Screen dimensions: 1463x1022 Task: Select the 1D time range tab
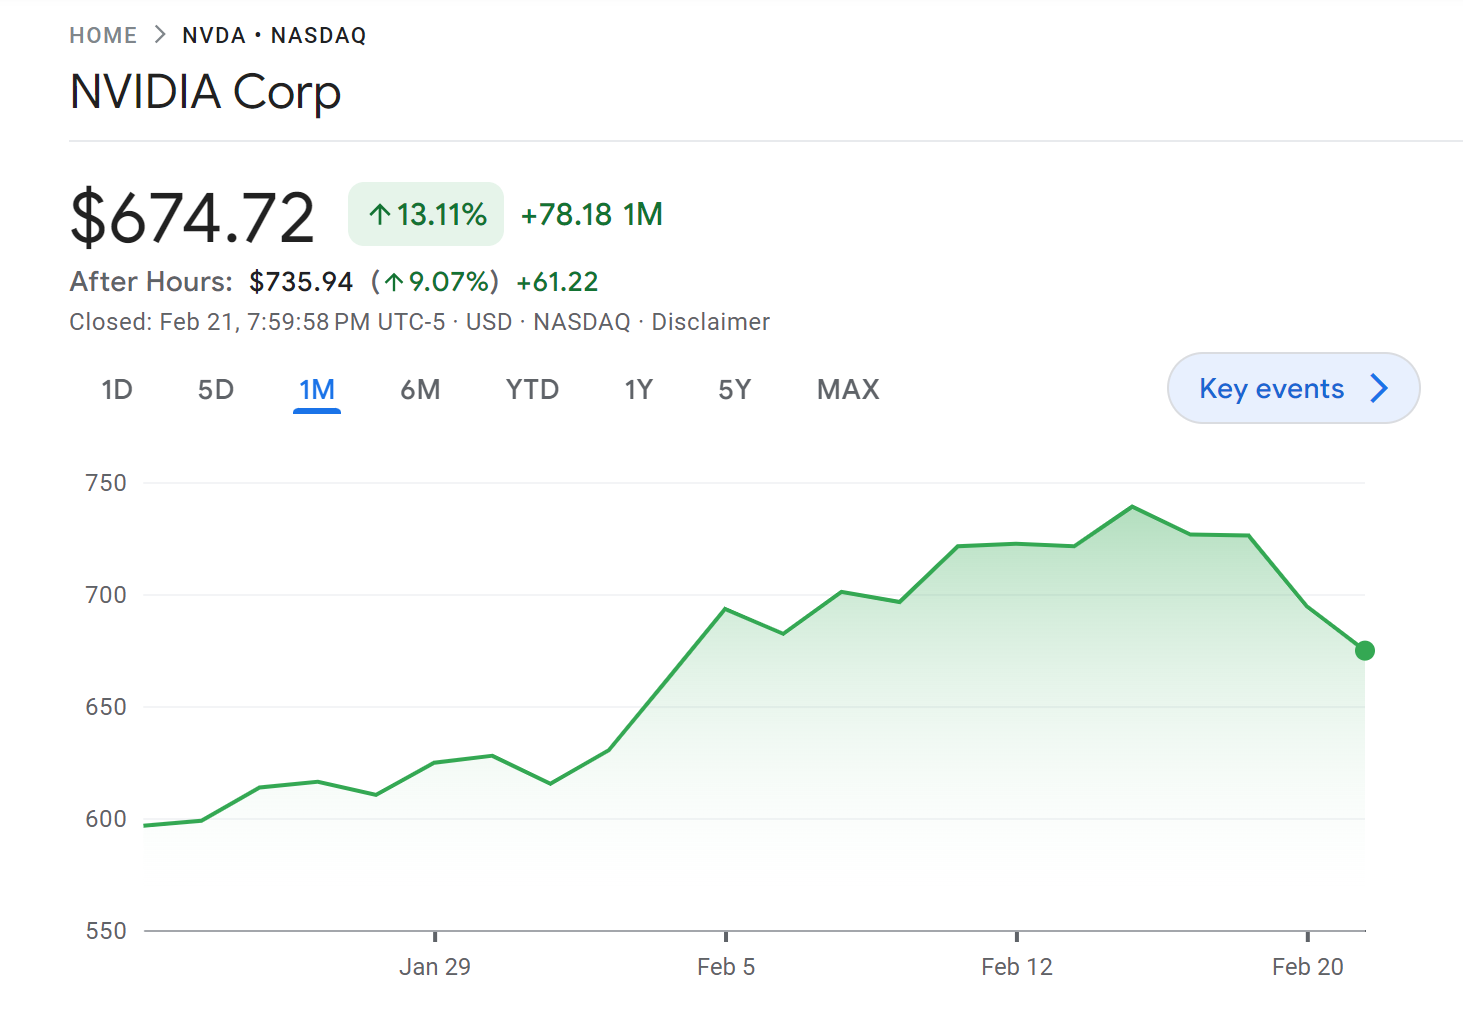pyautogui.click(x=117, y=389)
